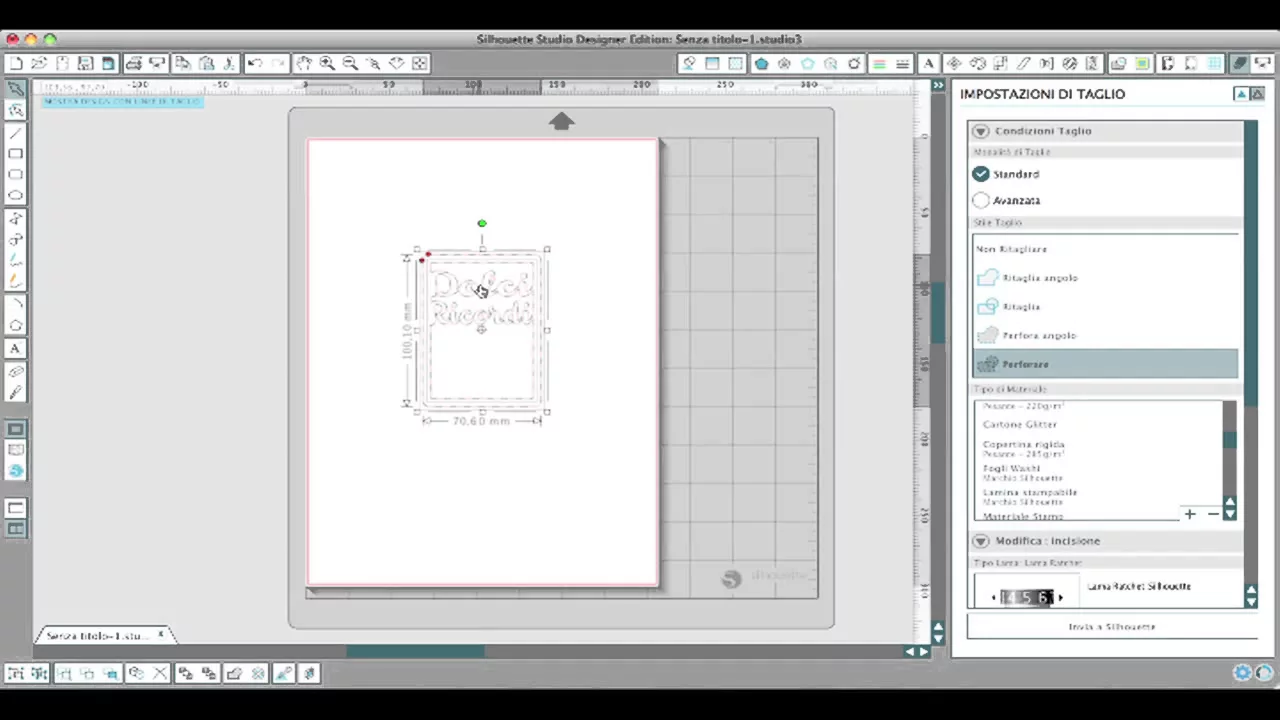
Task: Select the Pan hand tool
Action: click(x=304, y=63)
